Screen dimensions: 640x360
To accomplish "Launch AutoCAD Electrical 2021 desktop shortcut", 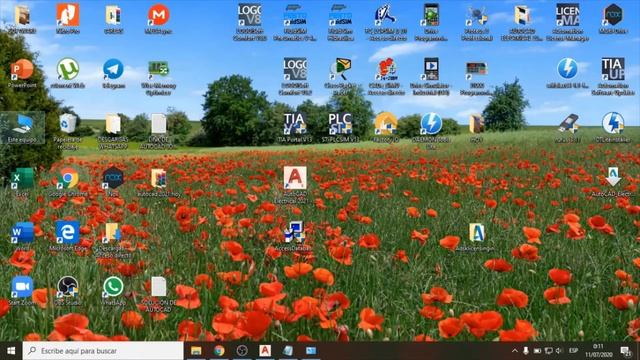I will click(x=295, y=178).
